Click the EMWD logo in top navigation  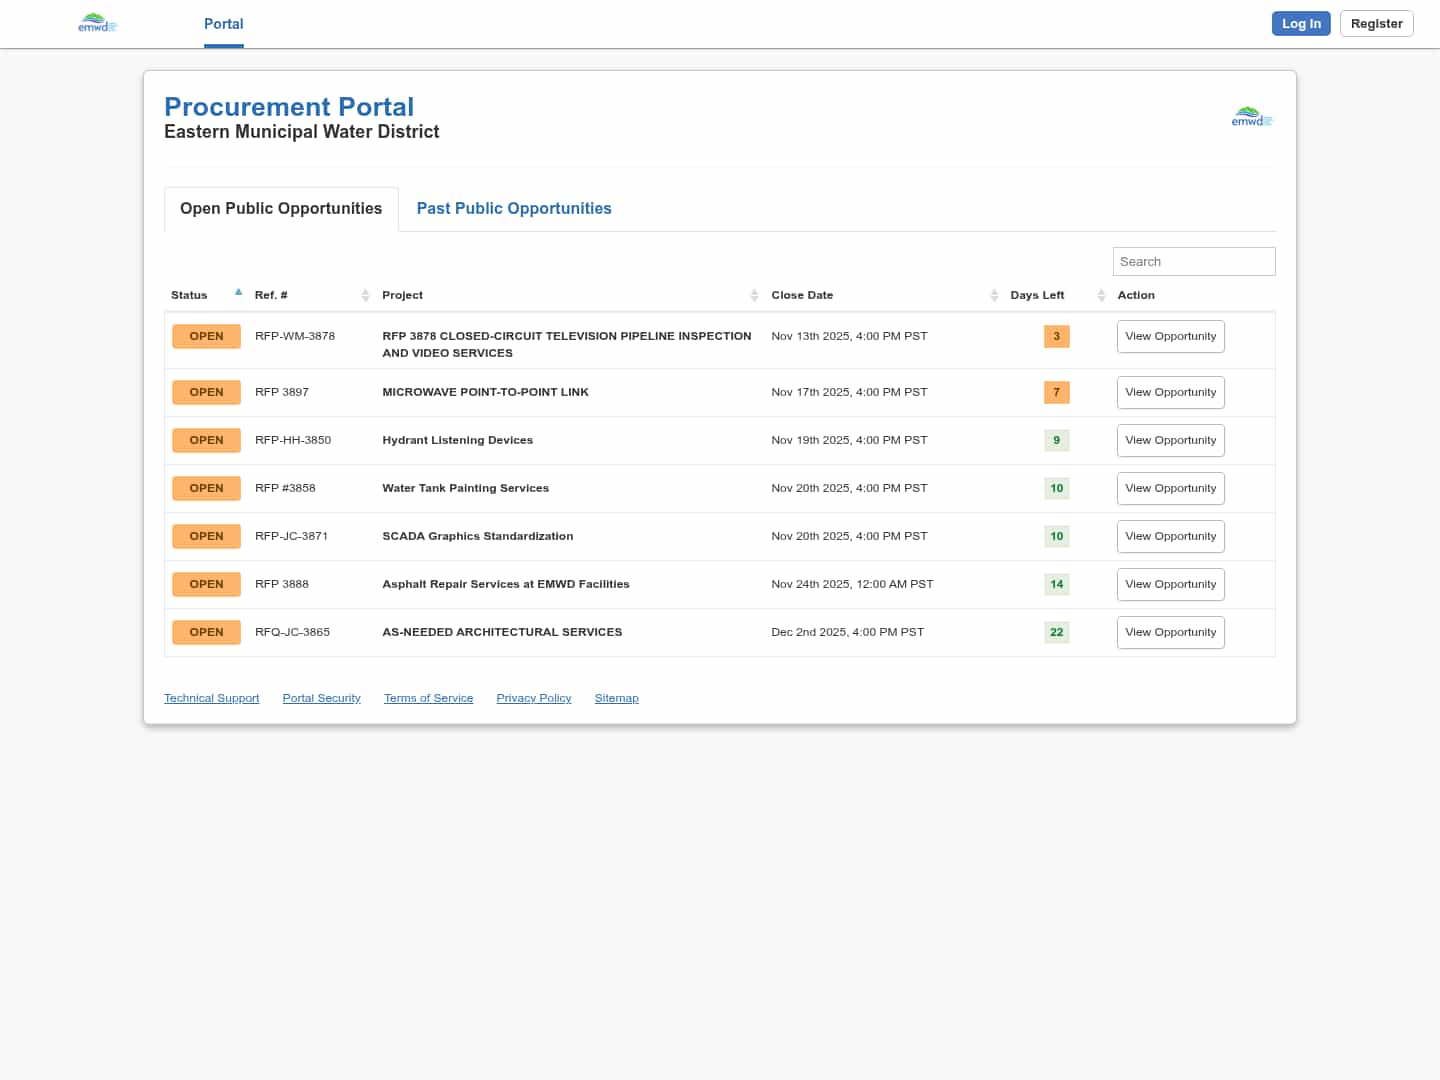[x=97, y=23]
